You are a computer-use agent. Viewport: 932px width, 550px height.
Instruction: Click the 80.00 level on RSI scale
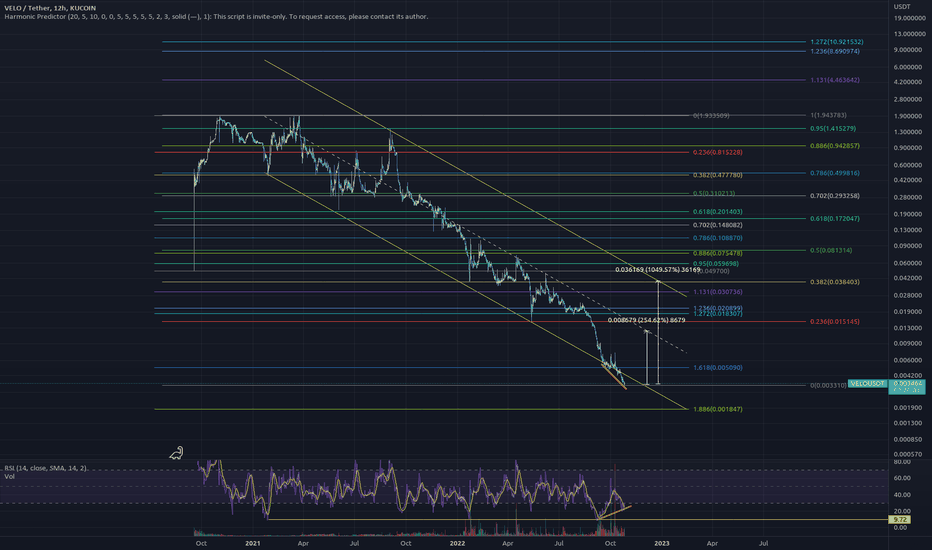pyautogui.click(x=902, y=461)
